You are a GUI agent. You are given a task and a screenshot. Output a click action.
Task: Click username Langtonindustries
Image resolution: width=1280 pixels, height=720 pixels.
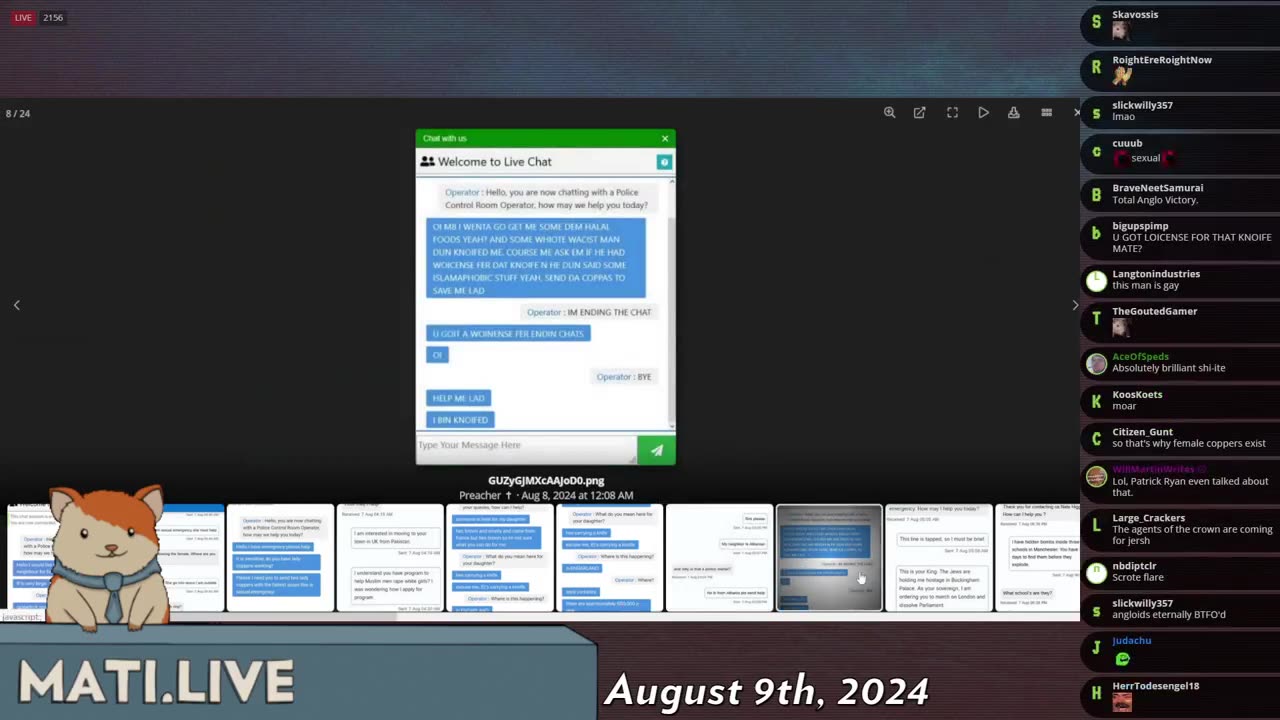pos(1156,274)
